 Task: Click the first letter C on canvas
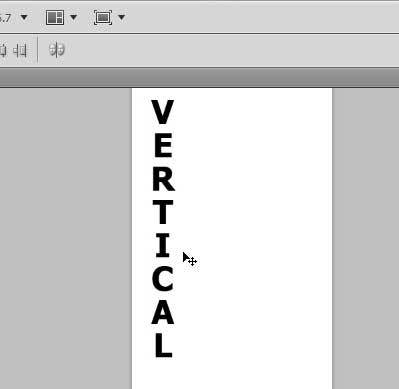[x=163, y=279]
